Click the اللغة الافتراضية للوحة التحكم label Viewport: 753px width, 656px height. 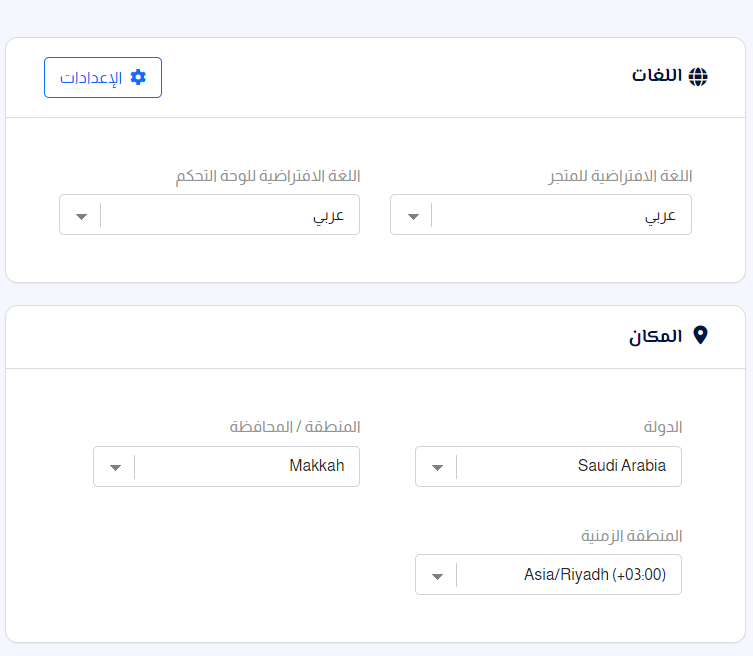coord(267,176)
